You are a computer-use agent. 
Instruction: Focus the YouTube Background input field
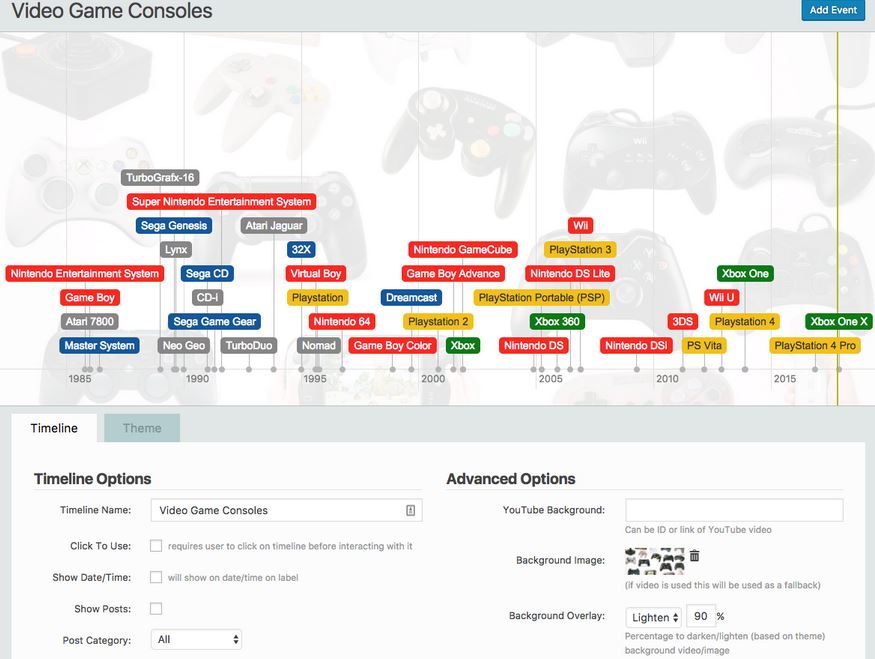click(x=734, y=510)
